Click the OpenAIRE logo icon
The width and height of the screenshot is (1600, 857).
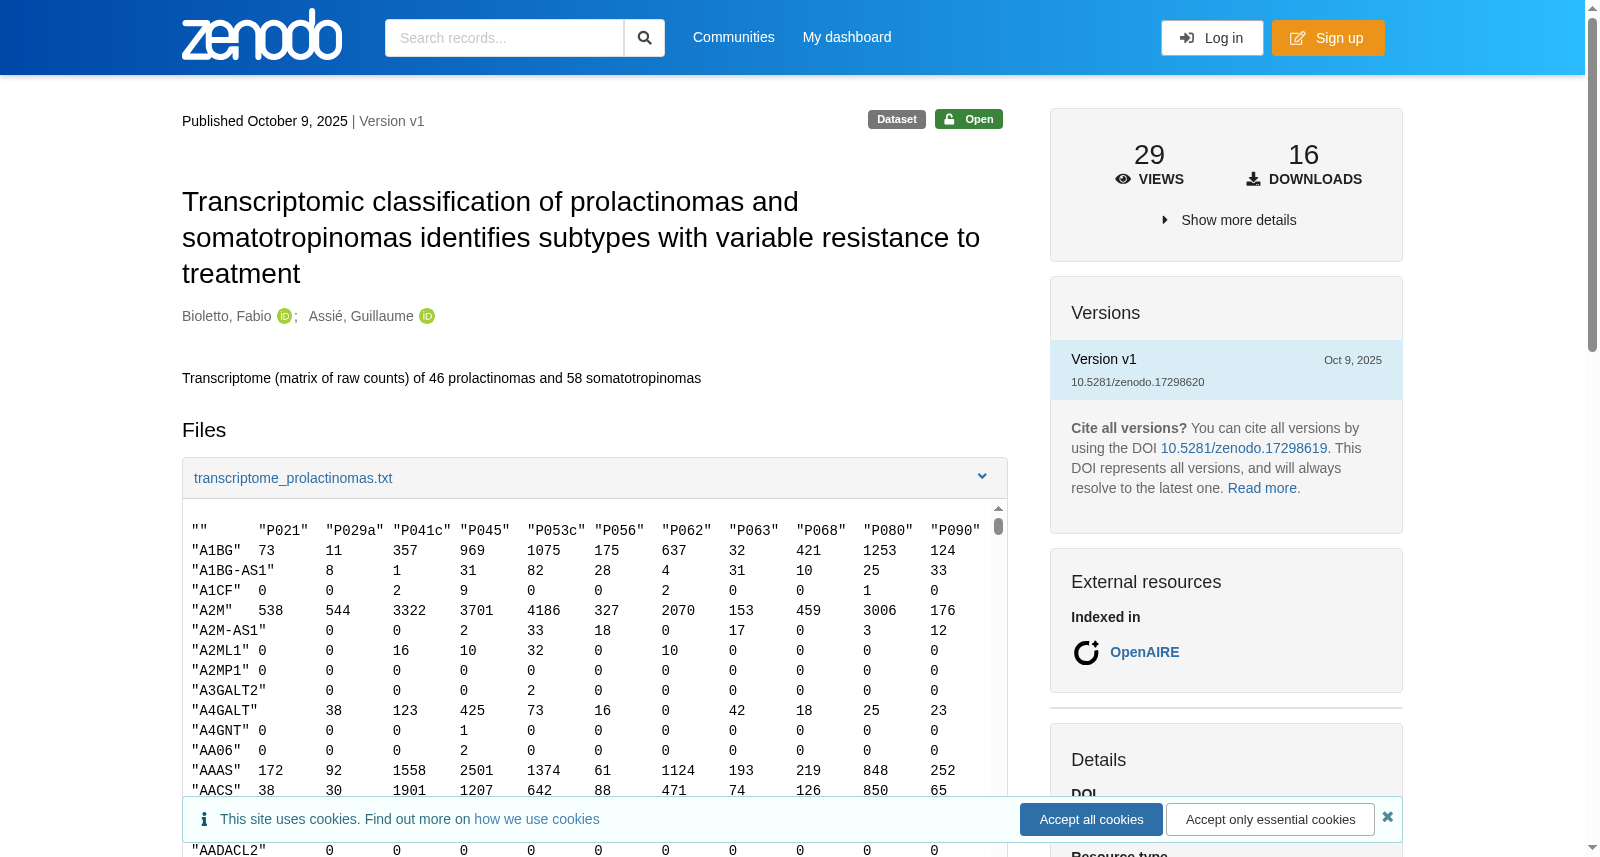[x=1086, y=652]
